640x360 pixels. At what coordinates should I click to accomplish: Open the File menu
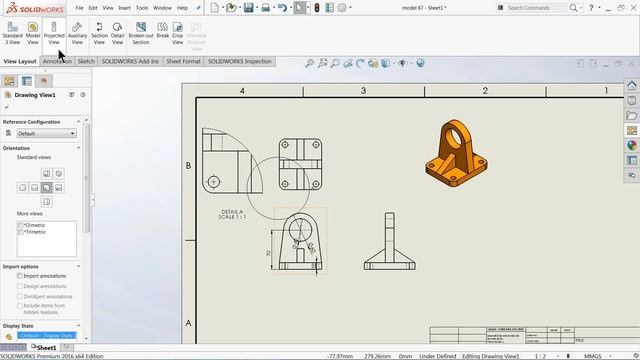[x=79, y=8]
